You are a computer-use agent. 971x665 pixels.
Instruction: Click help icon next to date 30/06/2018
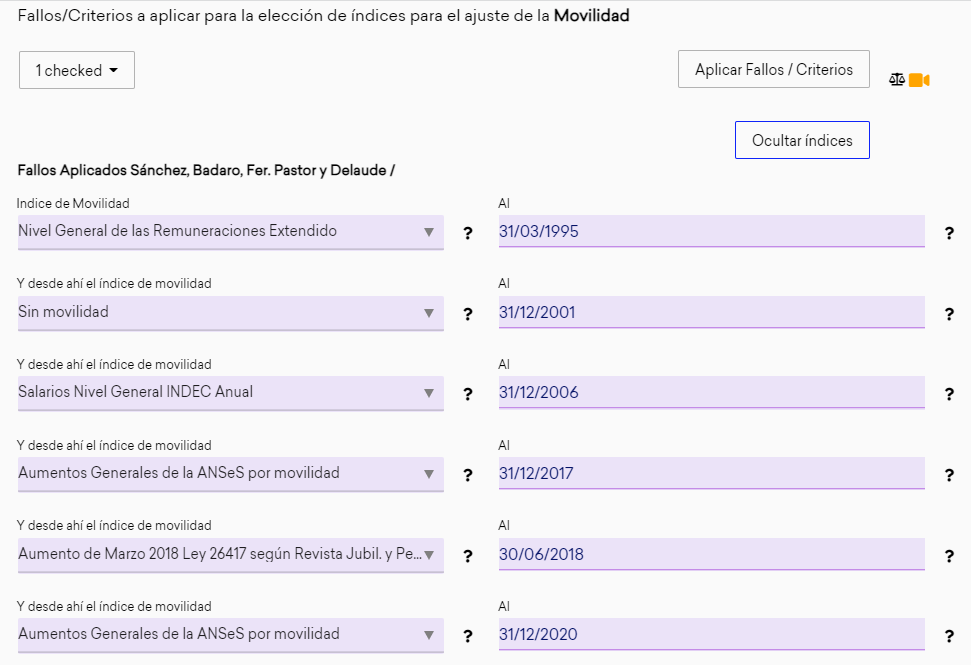949,556
